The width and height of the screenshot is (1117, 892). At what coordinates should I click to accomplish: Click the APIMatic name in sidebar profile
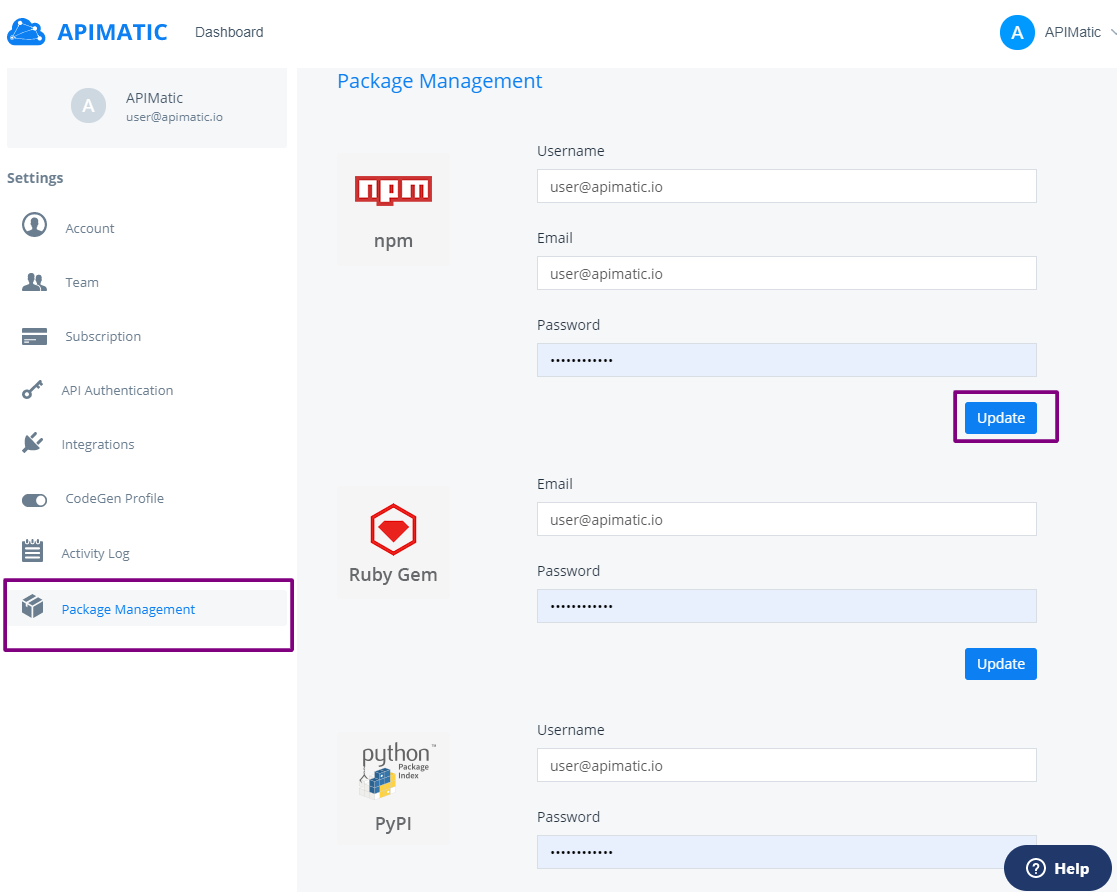pyautogui.click(x=155, y=98)
